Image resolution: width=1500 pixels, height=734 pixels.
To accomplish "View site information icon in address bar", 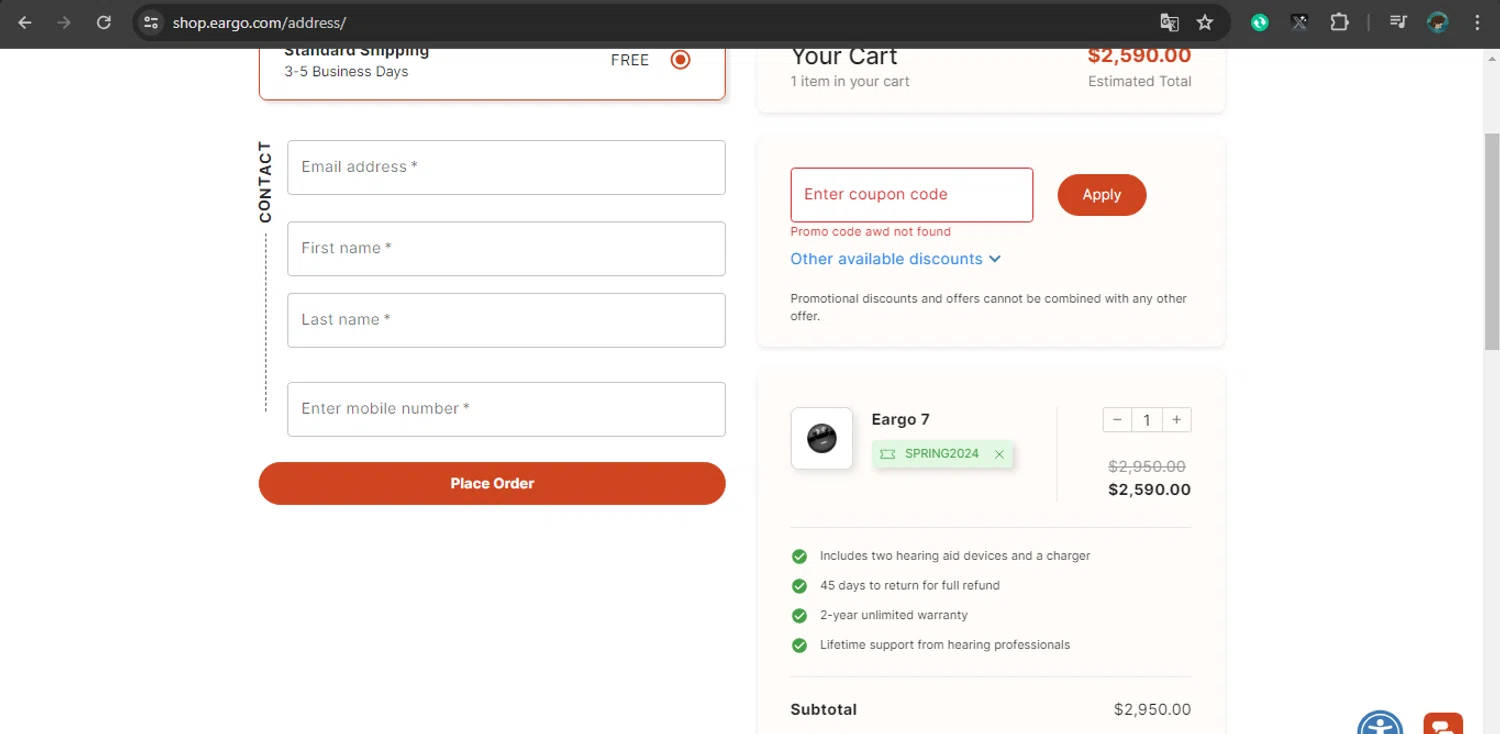I will tap(151, 22).
